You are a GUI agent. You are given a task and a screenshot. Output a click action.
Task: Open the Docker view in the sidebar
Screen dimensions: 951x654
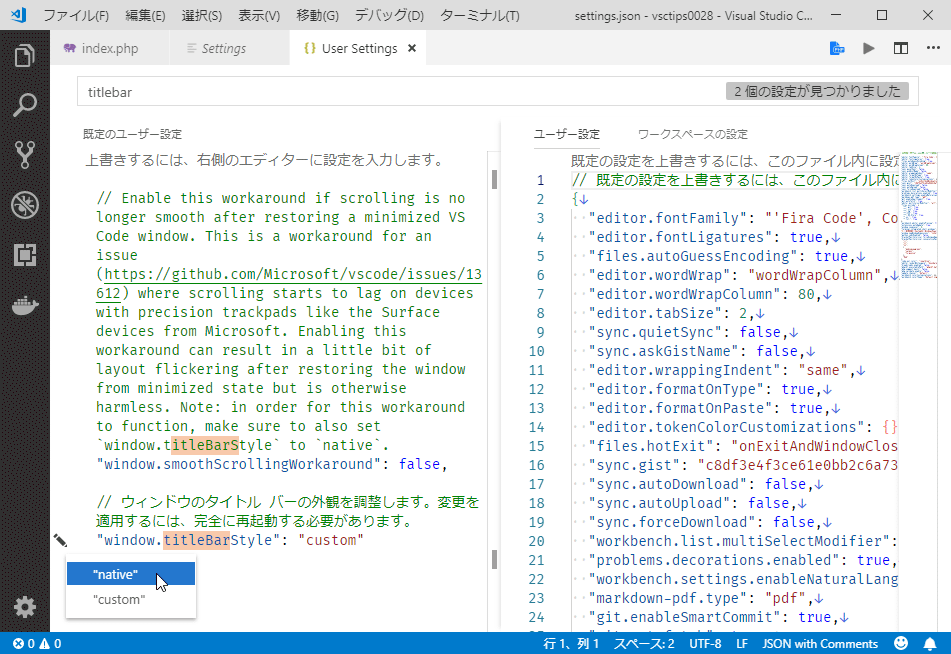pos(25,305)
